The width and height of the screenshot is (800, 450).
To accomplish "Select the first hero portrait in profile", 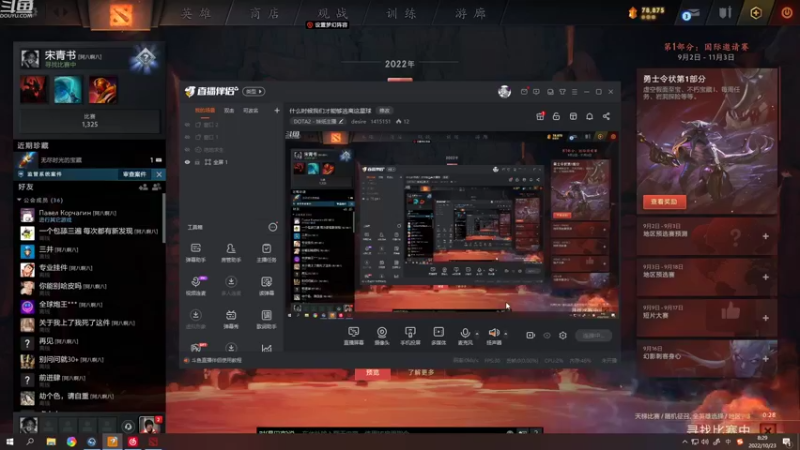I will pyautogui.click(x=33, y=90).
